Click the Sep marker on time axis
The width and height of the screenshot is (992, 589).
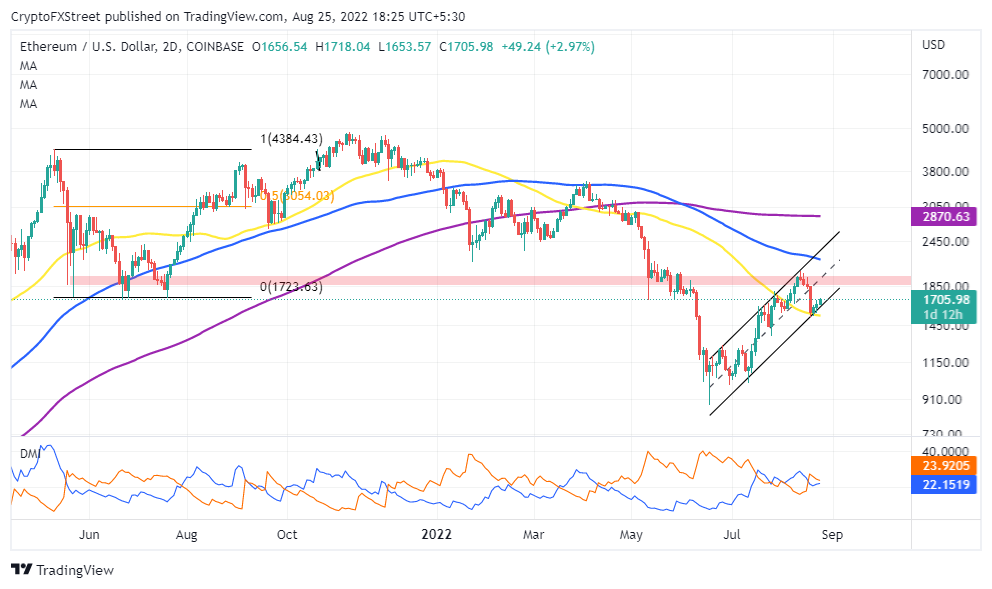pyautogui.click(x=832, y=535)
